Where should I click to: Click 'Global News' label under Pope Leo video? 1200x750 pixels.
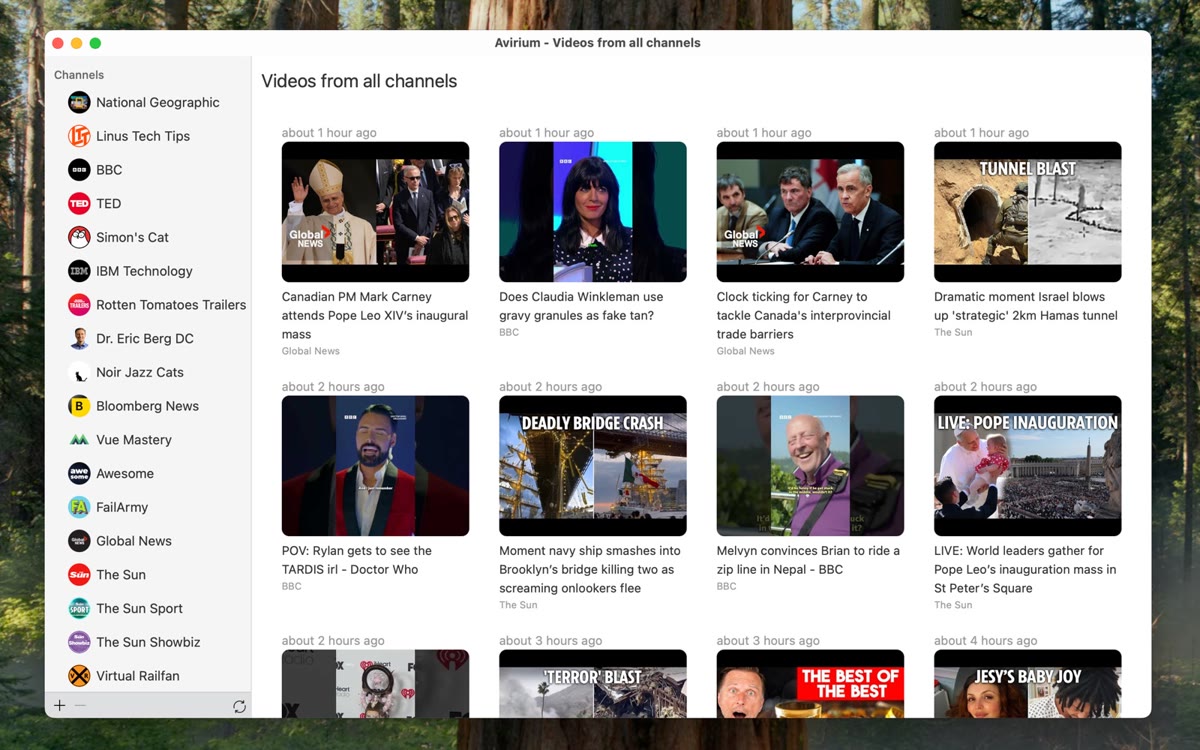(x=311, y=351)
